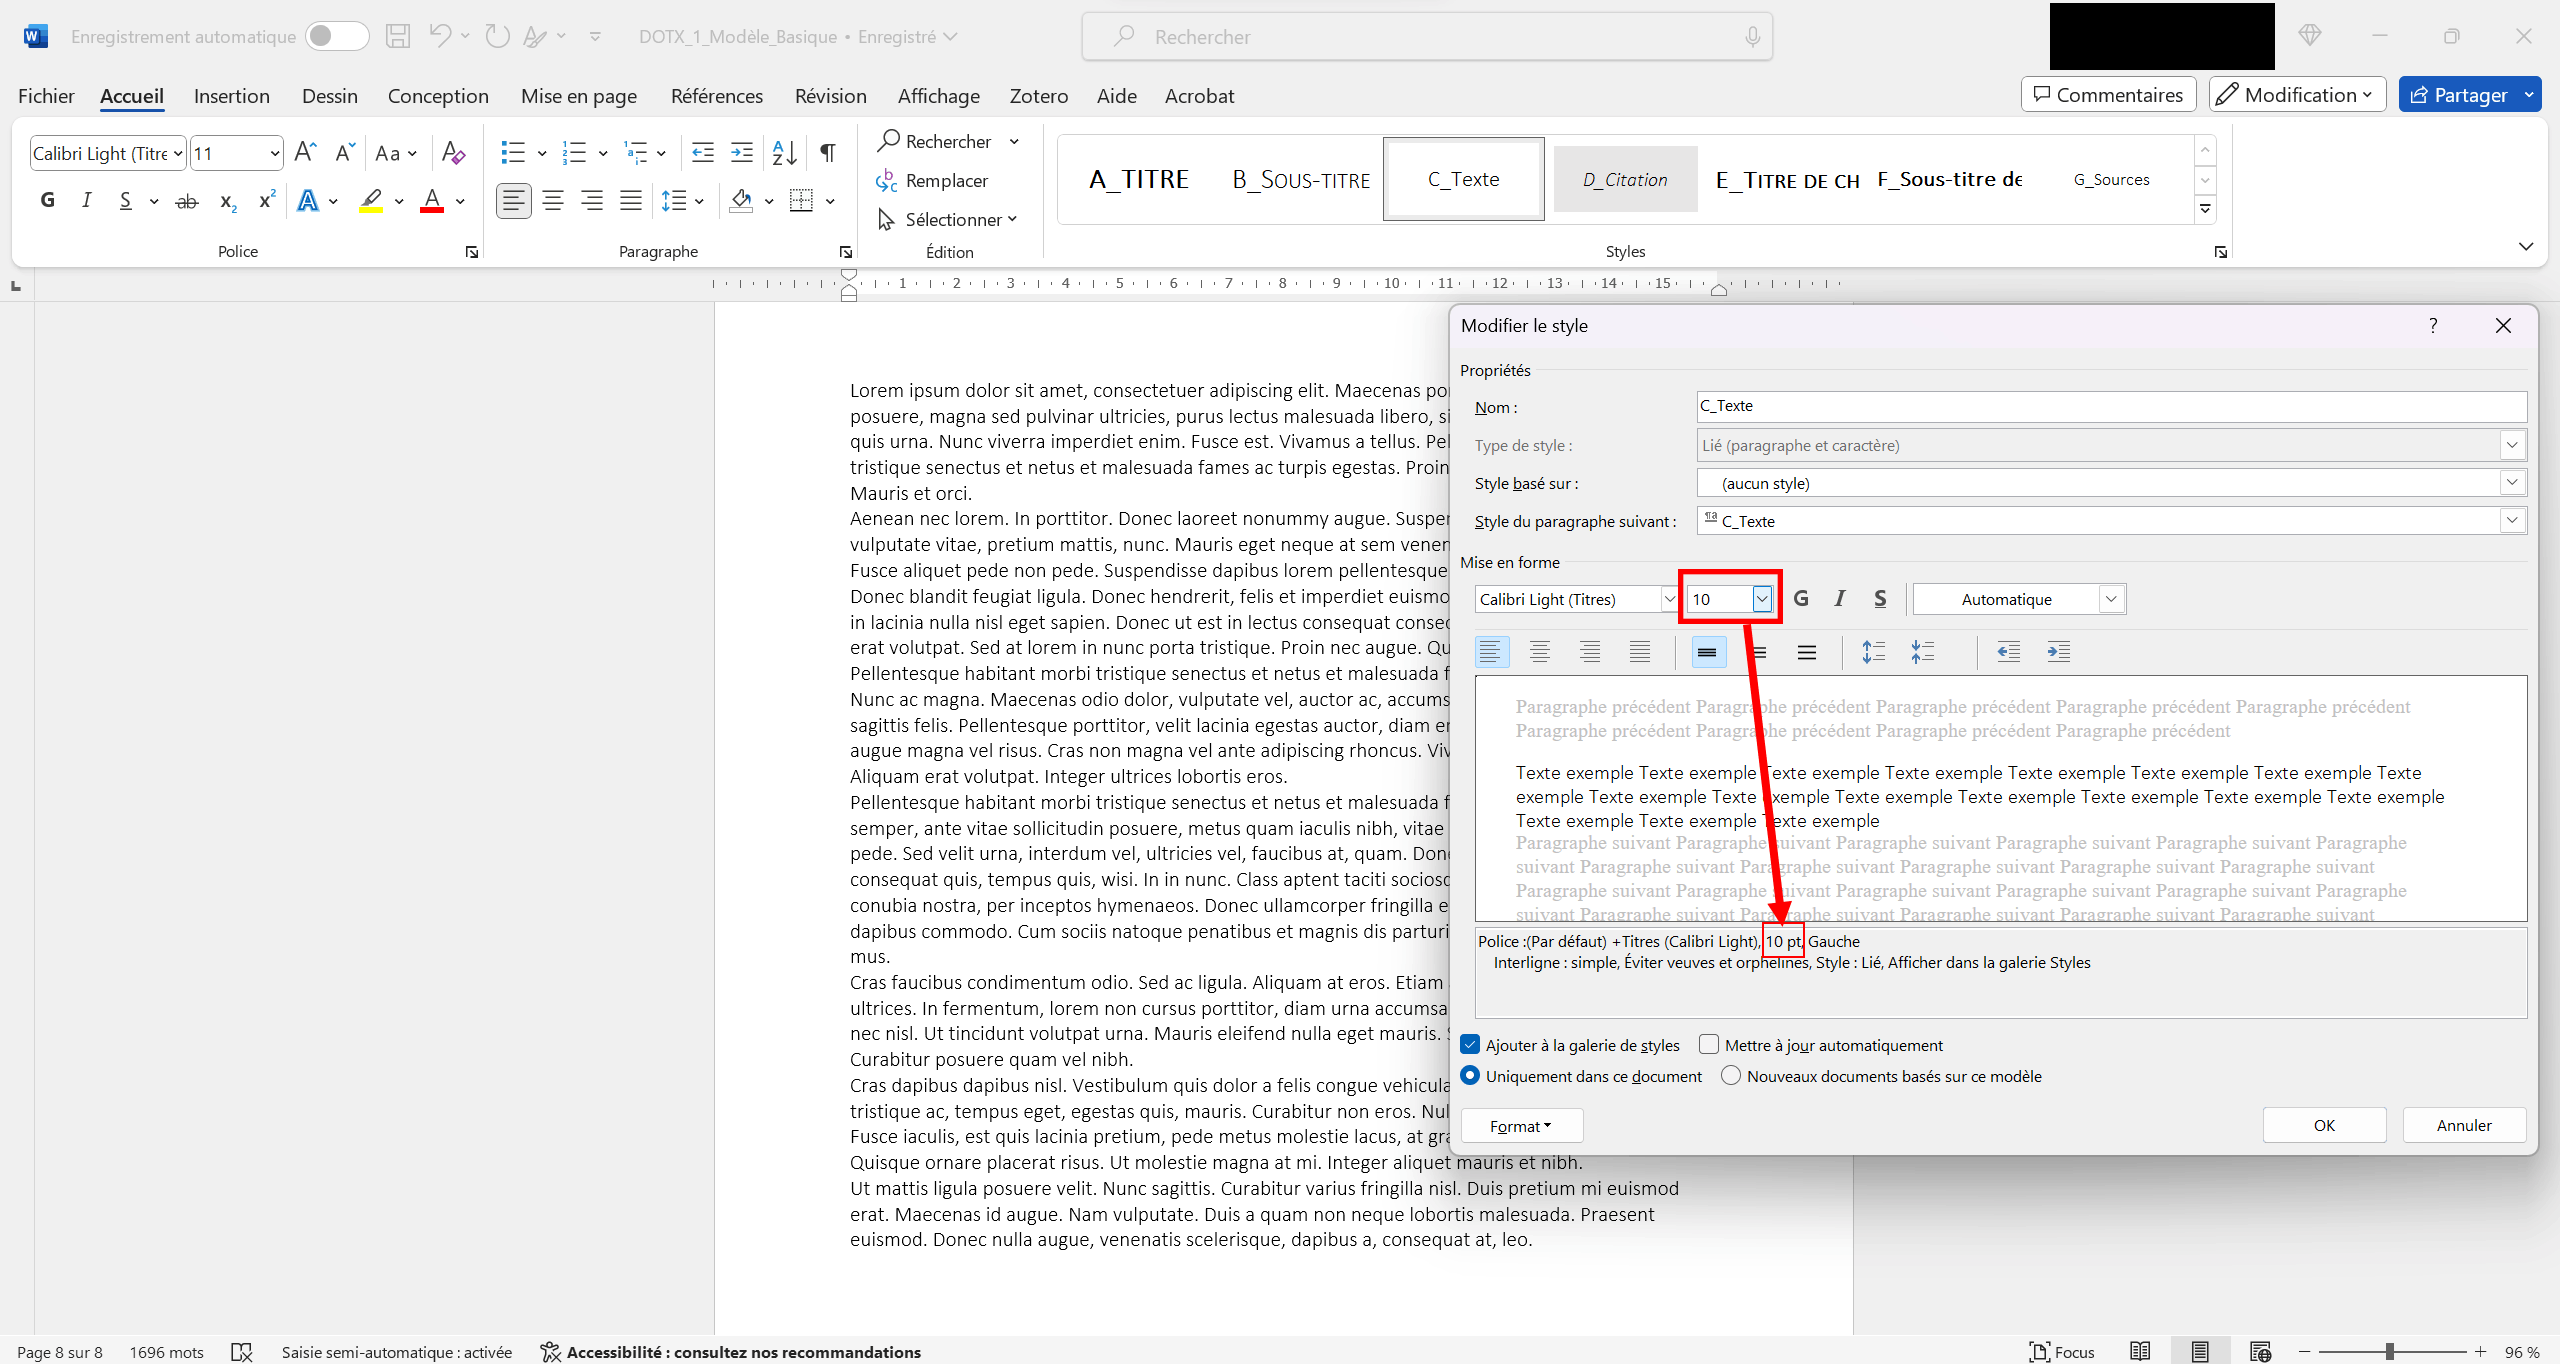Viewport: 2560px width, 1364px height.
Task: Open the ribbon font size dropdown
Action: (x=274, y=153)
